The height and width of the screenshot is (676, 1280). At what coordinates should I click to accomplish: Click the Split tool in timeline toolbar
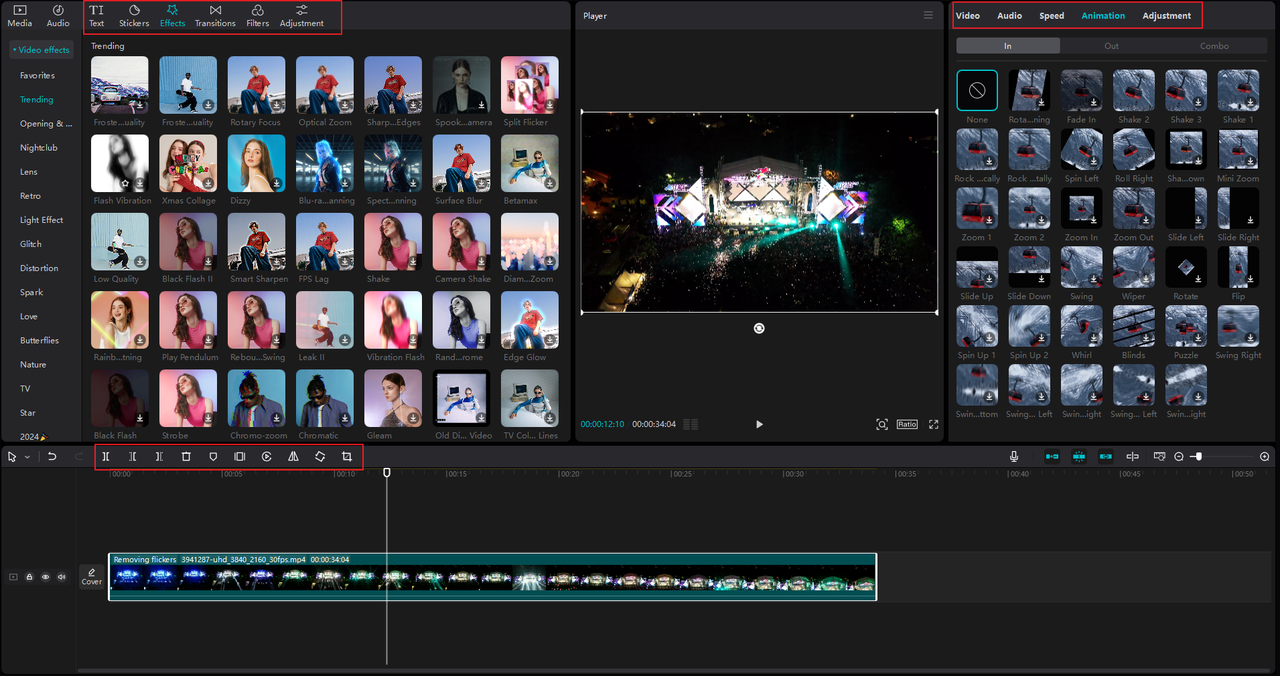tap(105, 456)
